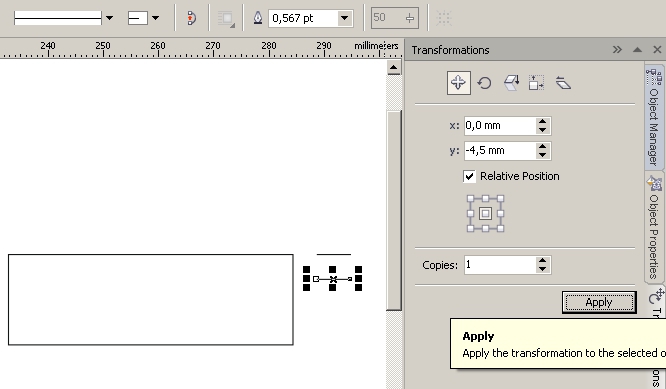Toggle the Relative Position checkbox
The width and height of the screenshot is (666, 389).
coord(469,176)
